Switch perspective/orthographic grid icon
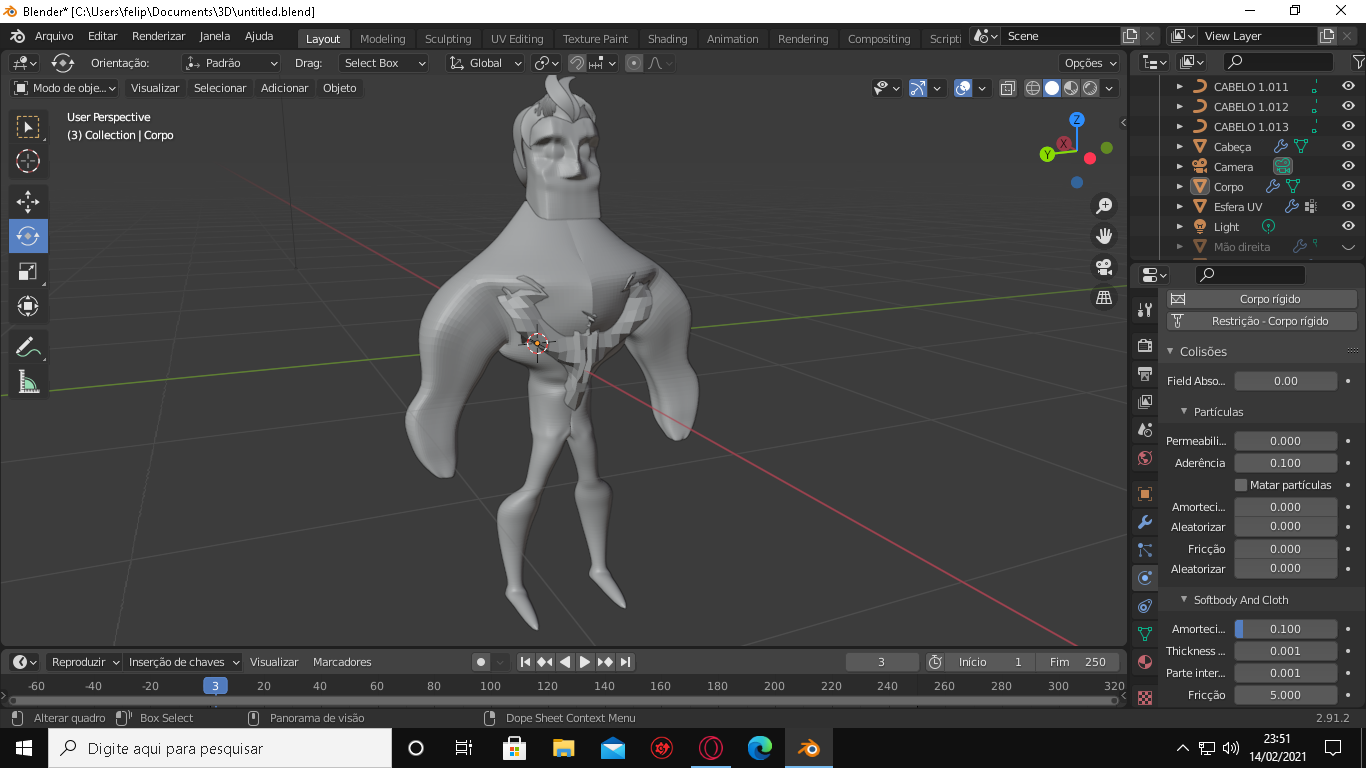 click(1104, 297)
